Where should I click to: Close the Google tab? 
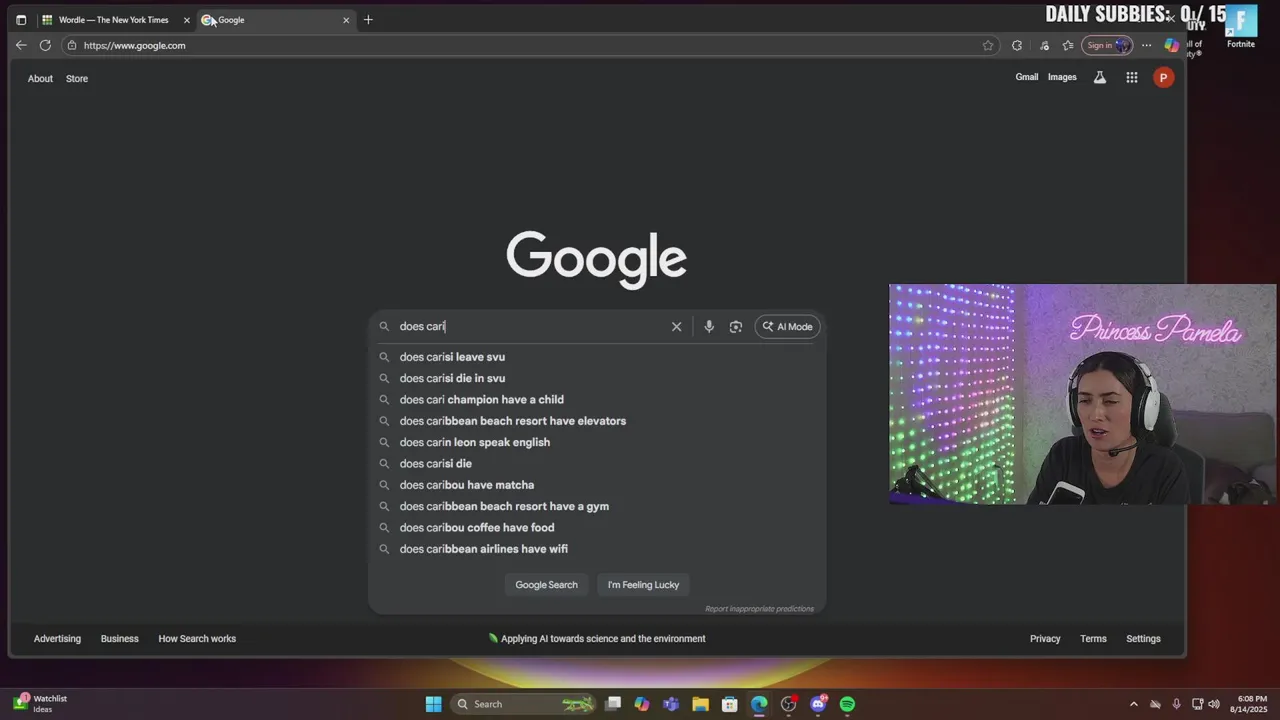346,20
